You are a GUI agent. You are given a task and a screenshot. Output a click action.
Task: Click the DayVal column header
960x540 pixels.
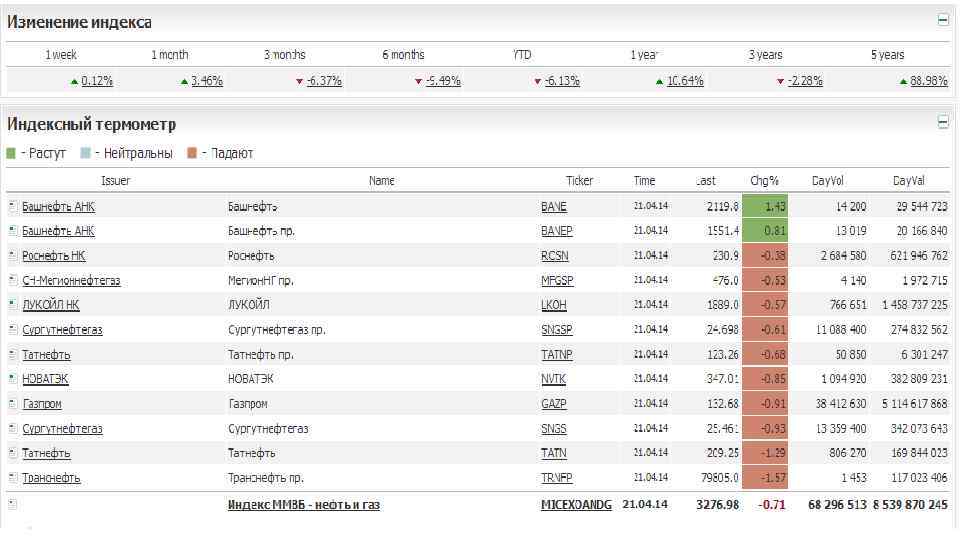(909, 181)
